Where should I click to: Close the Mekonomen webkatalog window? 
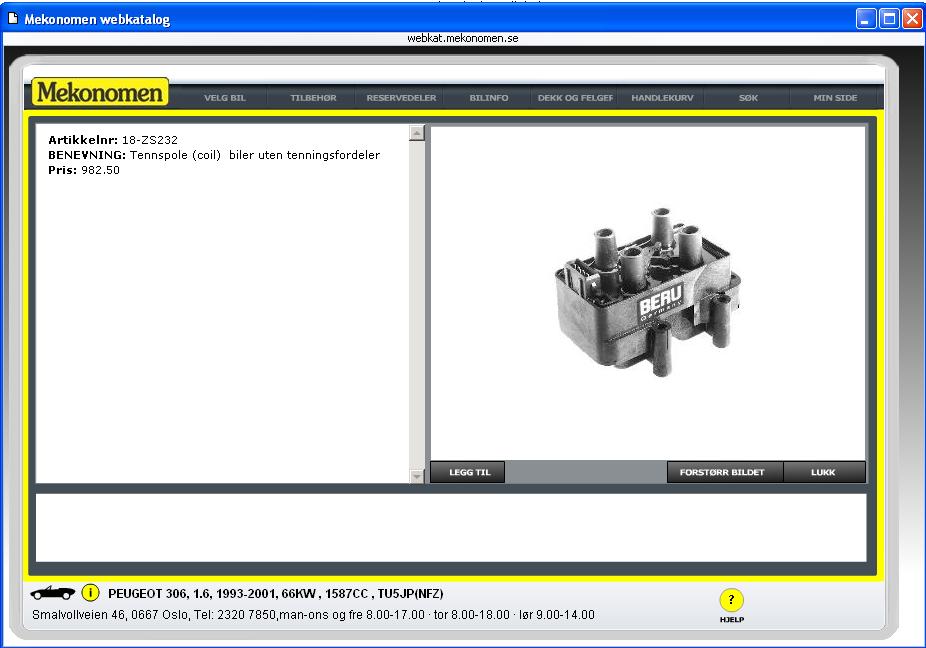click(x=912, y=19)
